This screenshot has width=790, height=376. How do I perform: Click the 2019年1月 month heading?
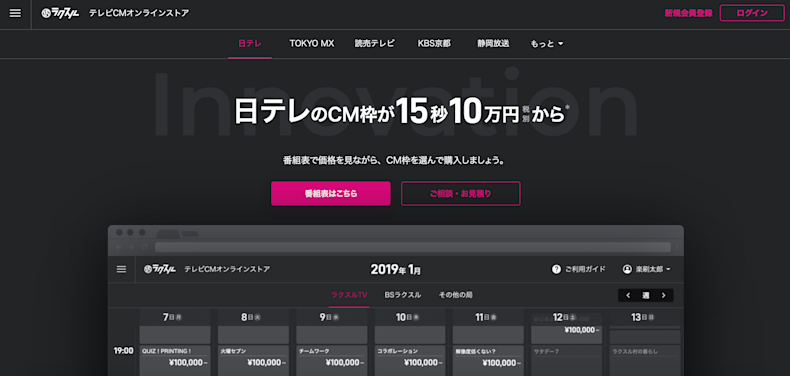pos(396,270)
